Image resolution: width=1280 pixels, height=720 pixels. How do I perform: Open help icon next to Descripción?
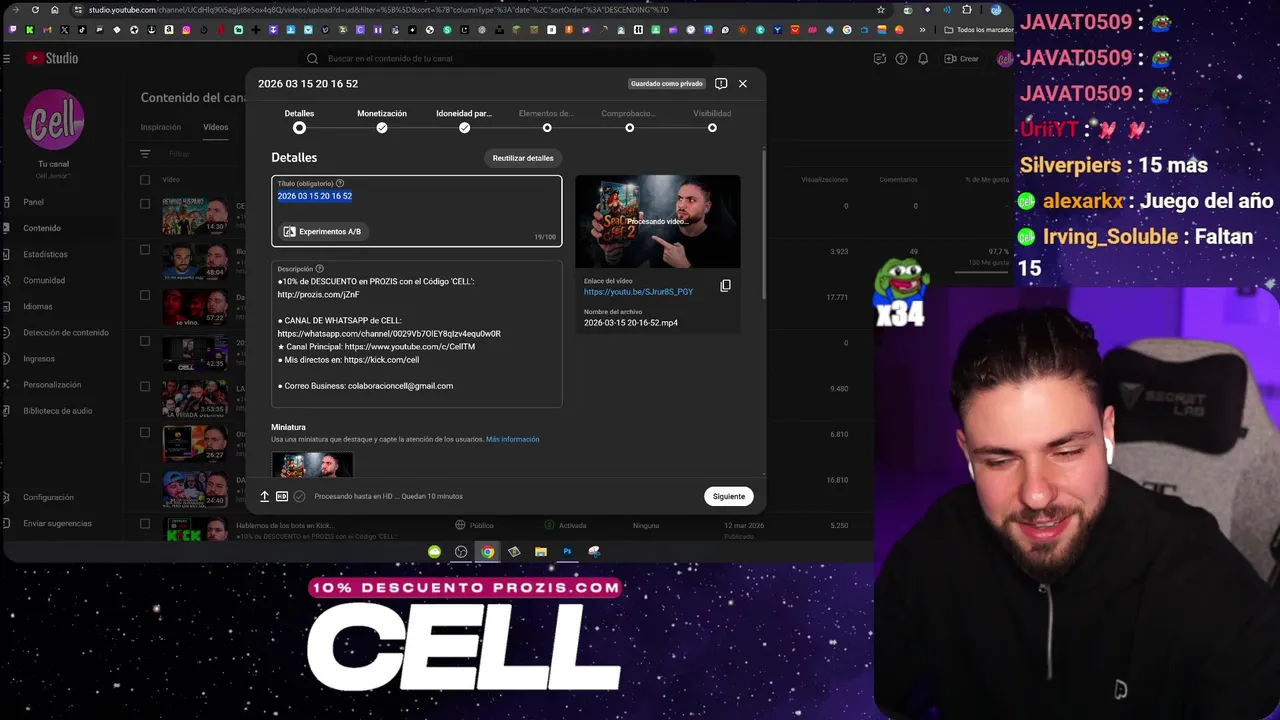click(320, 269)
